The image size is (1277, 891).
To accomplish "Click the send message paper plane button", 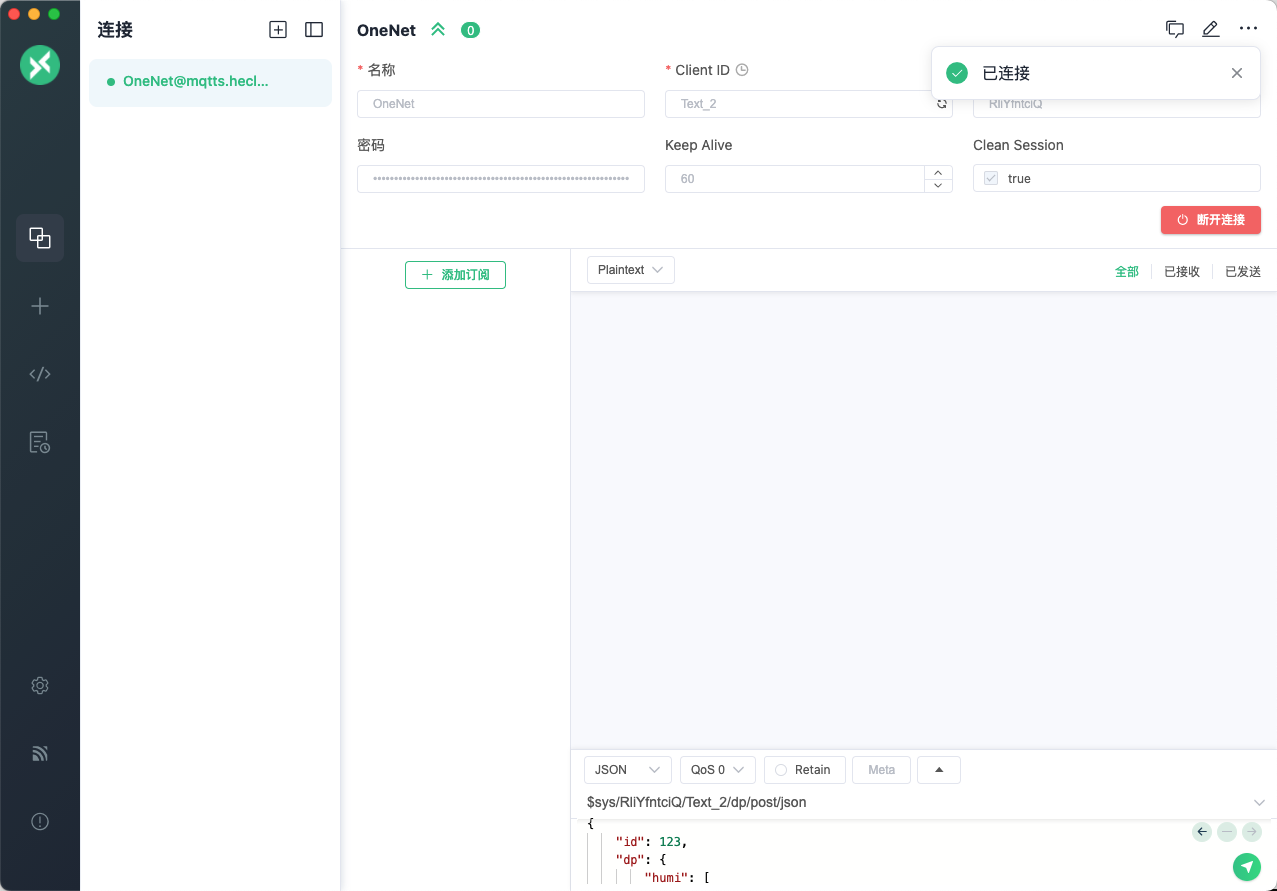I will [1246, 867].
